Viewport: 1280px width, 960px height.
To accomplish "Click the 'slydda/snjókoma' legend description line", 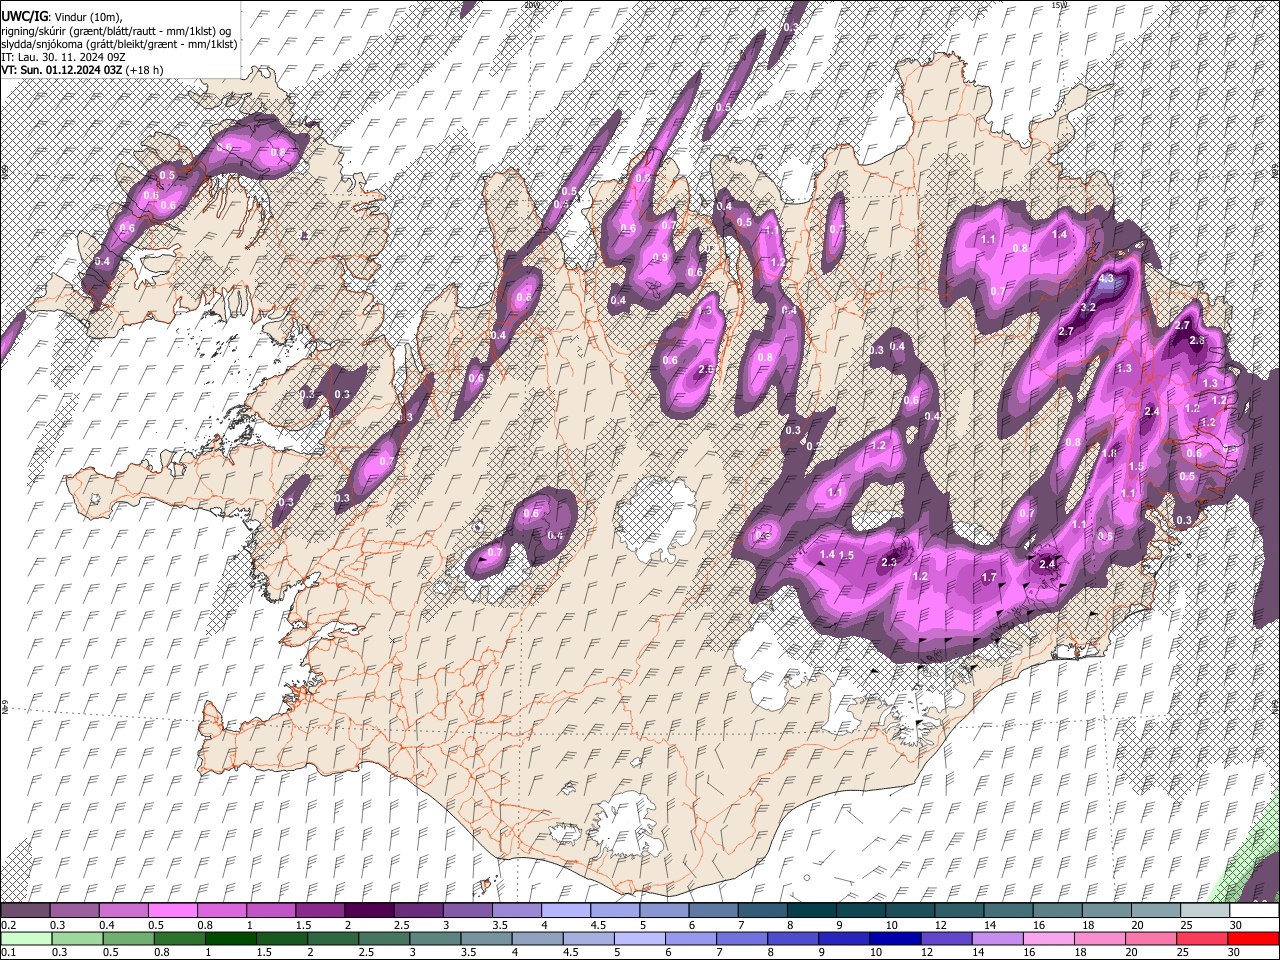I will coord(119,44).
